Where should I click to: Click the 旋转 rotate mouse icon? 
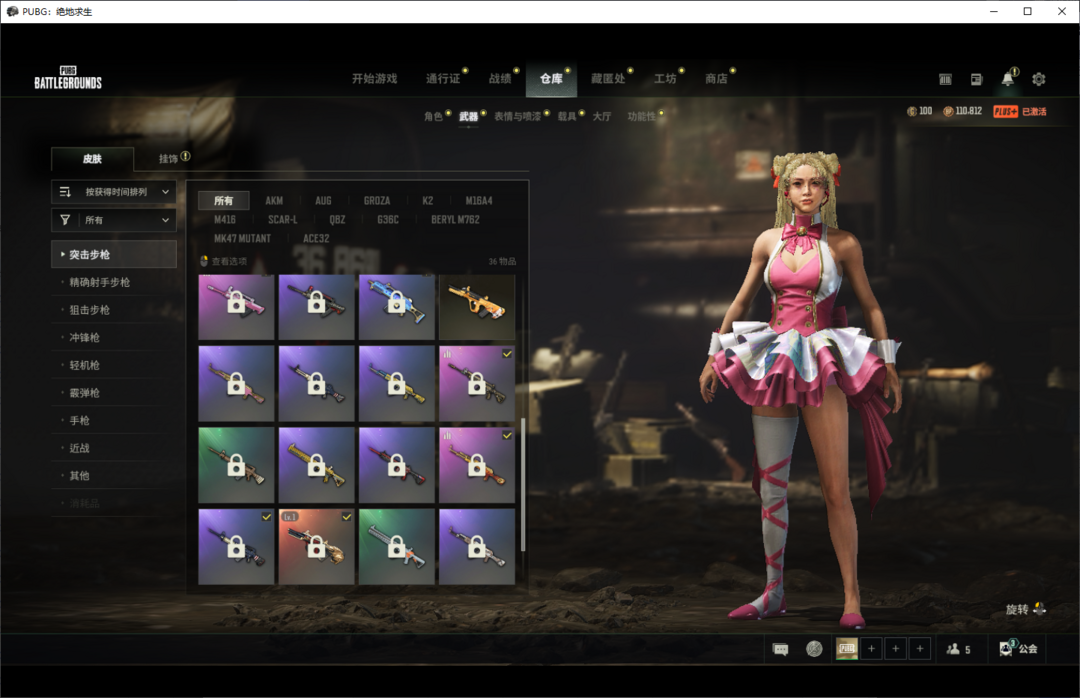pyautogui.click(x=1039, y=608)
